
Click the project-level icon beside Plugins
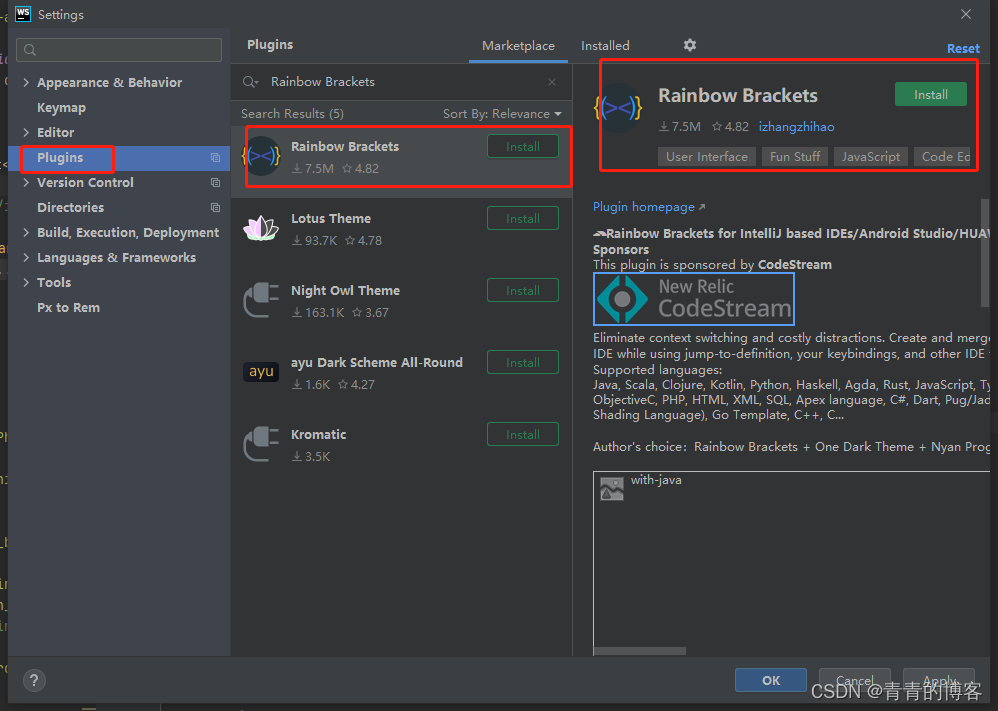pyautogui.click(x=215, y=158)
